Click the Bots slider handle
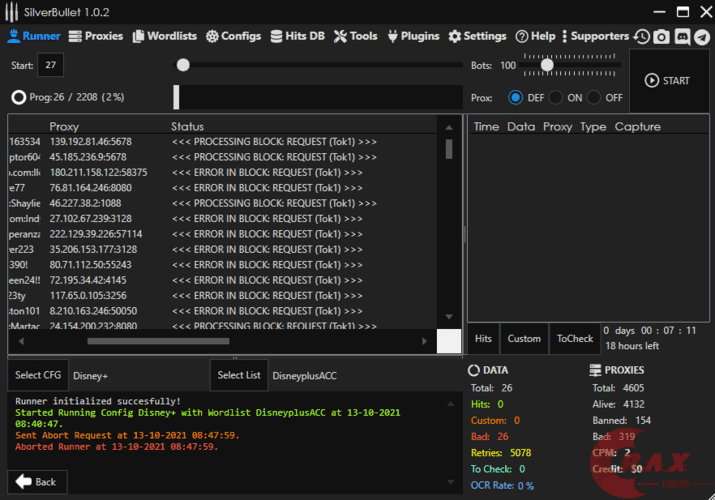 click(547, 65)
